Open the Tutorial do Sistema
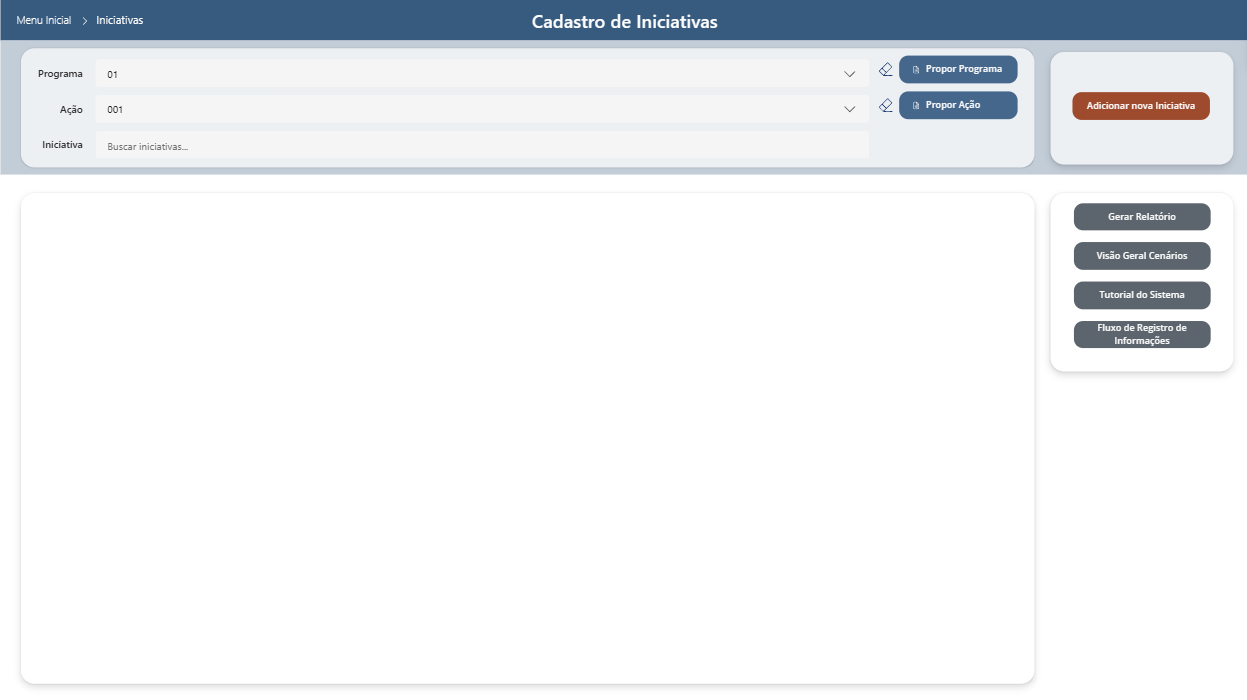The height and width of the screenshot is (700, 1247). [x=1141, y=295]
